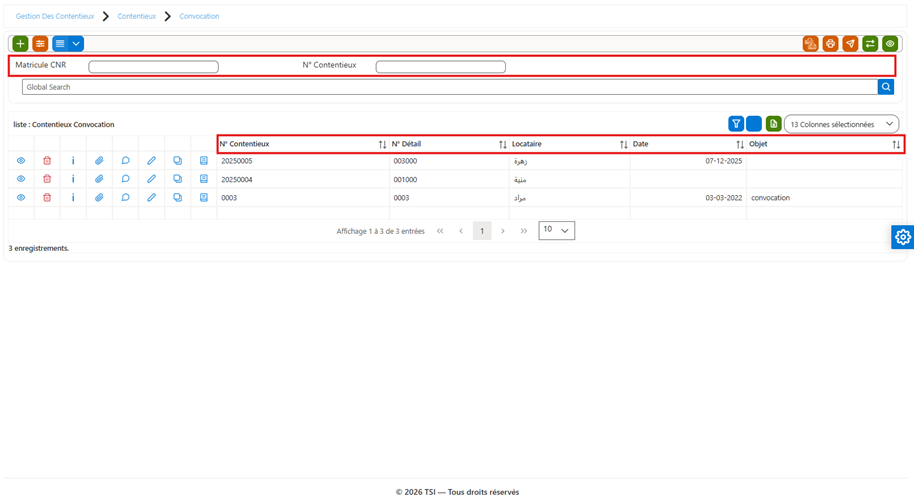Viewport: 914px width, 501px height.
Task: Delete row 20250004 with trash icon
Action: tap(47, 179)
